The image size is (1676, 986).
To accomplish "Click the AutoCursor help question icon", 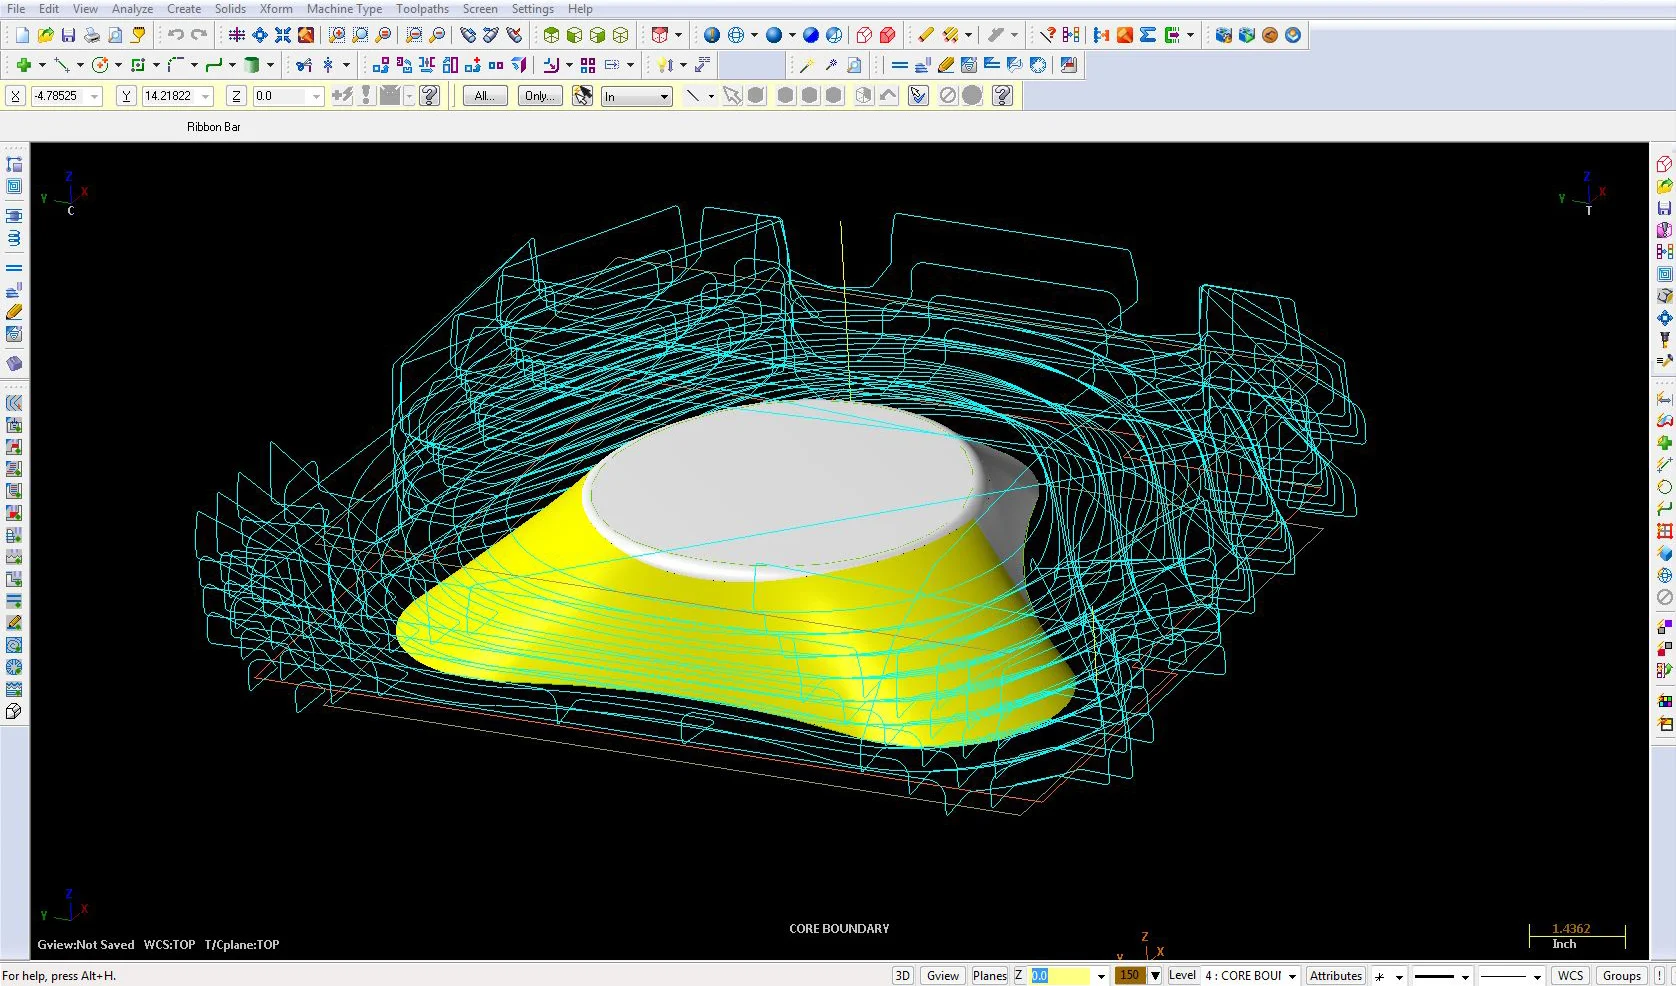I will coord(430,95).
